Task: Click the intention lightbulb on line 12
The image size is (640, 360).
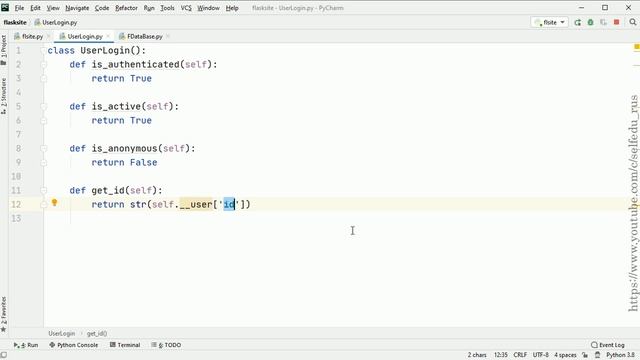Action: 54,202
